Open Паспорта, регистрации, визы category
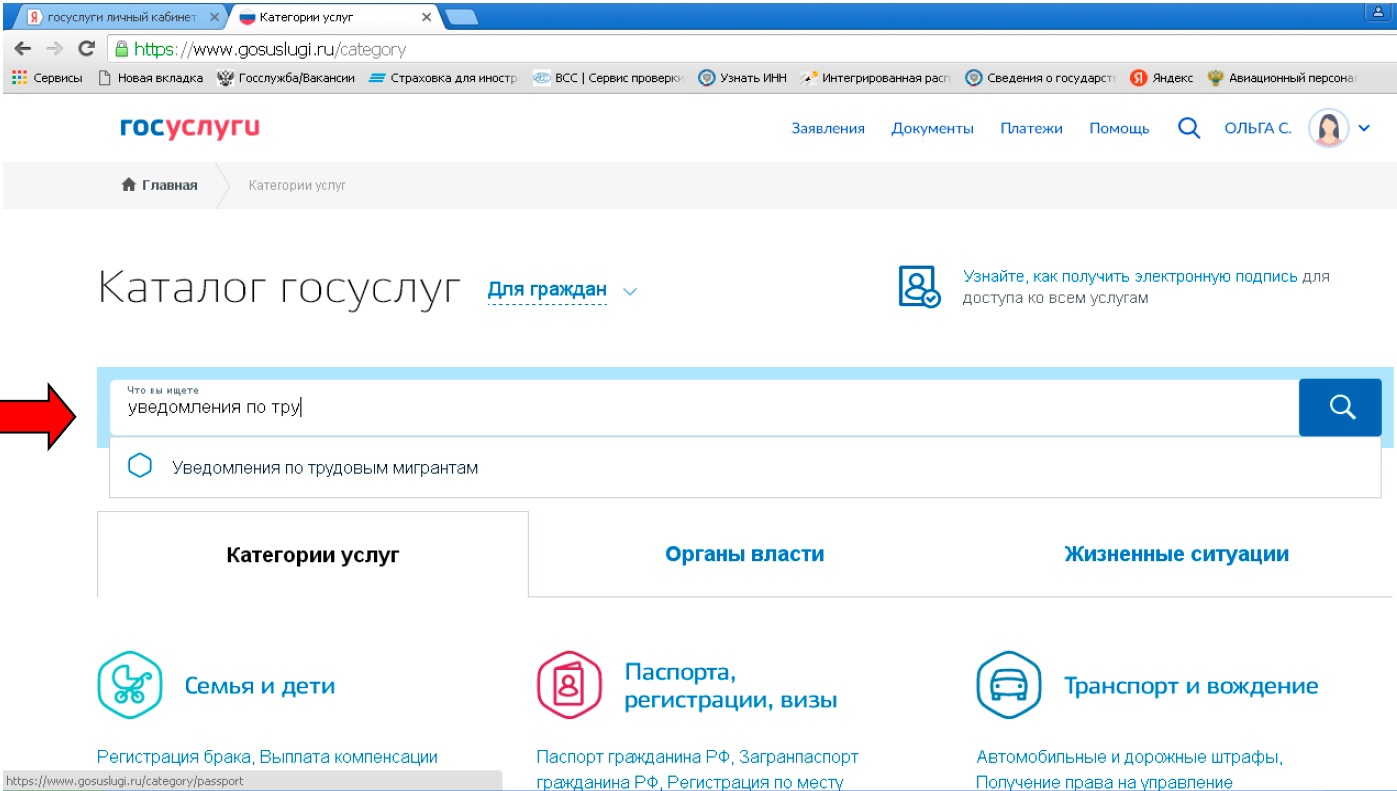The image size is (1397, 791). click(731, 686)
